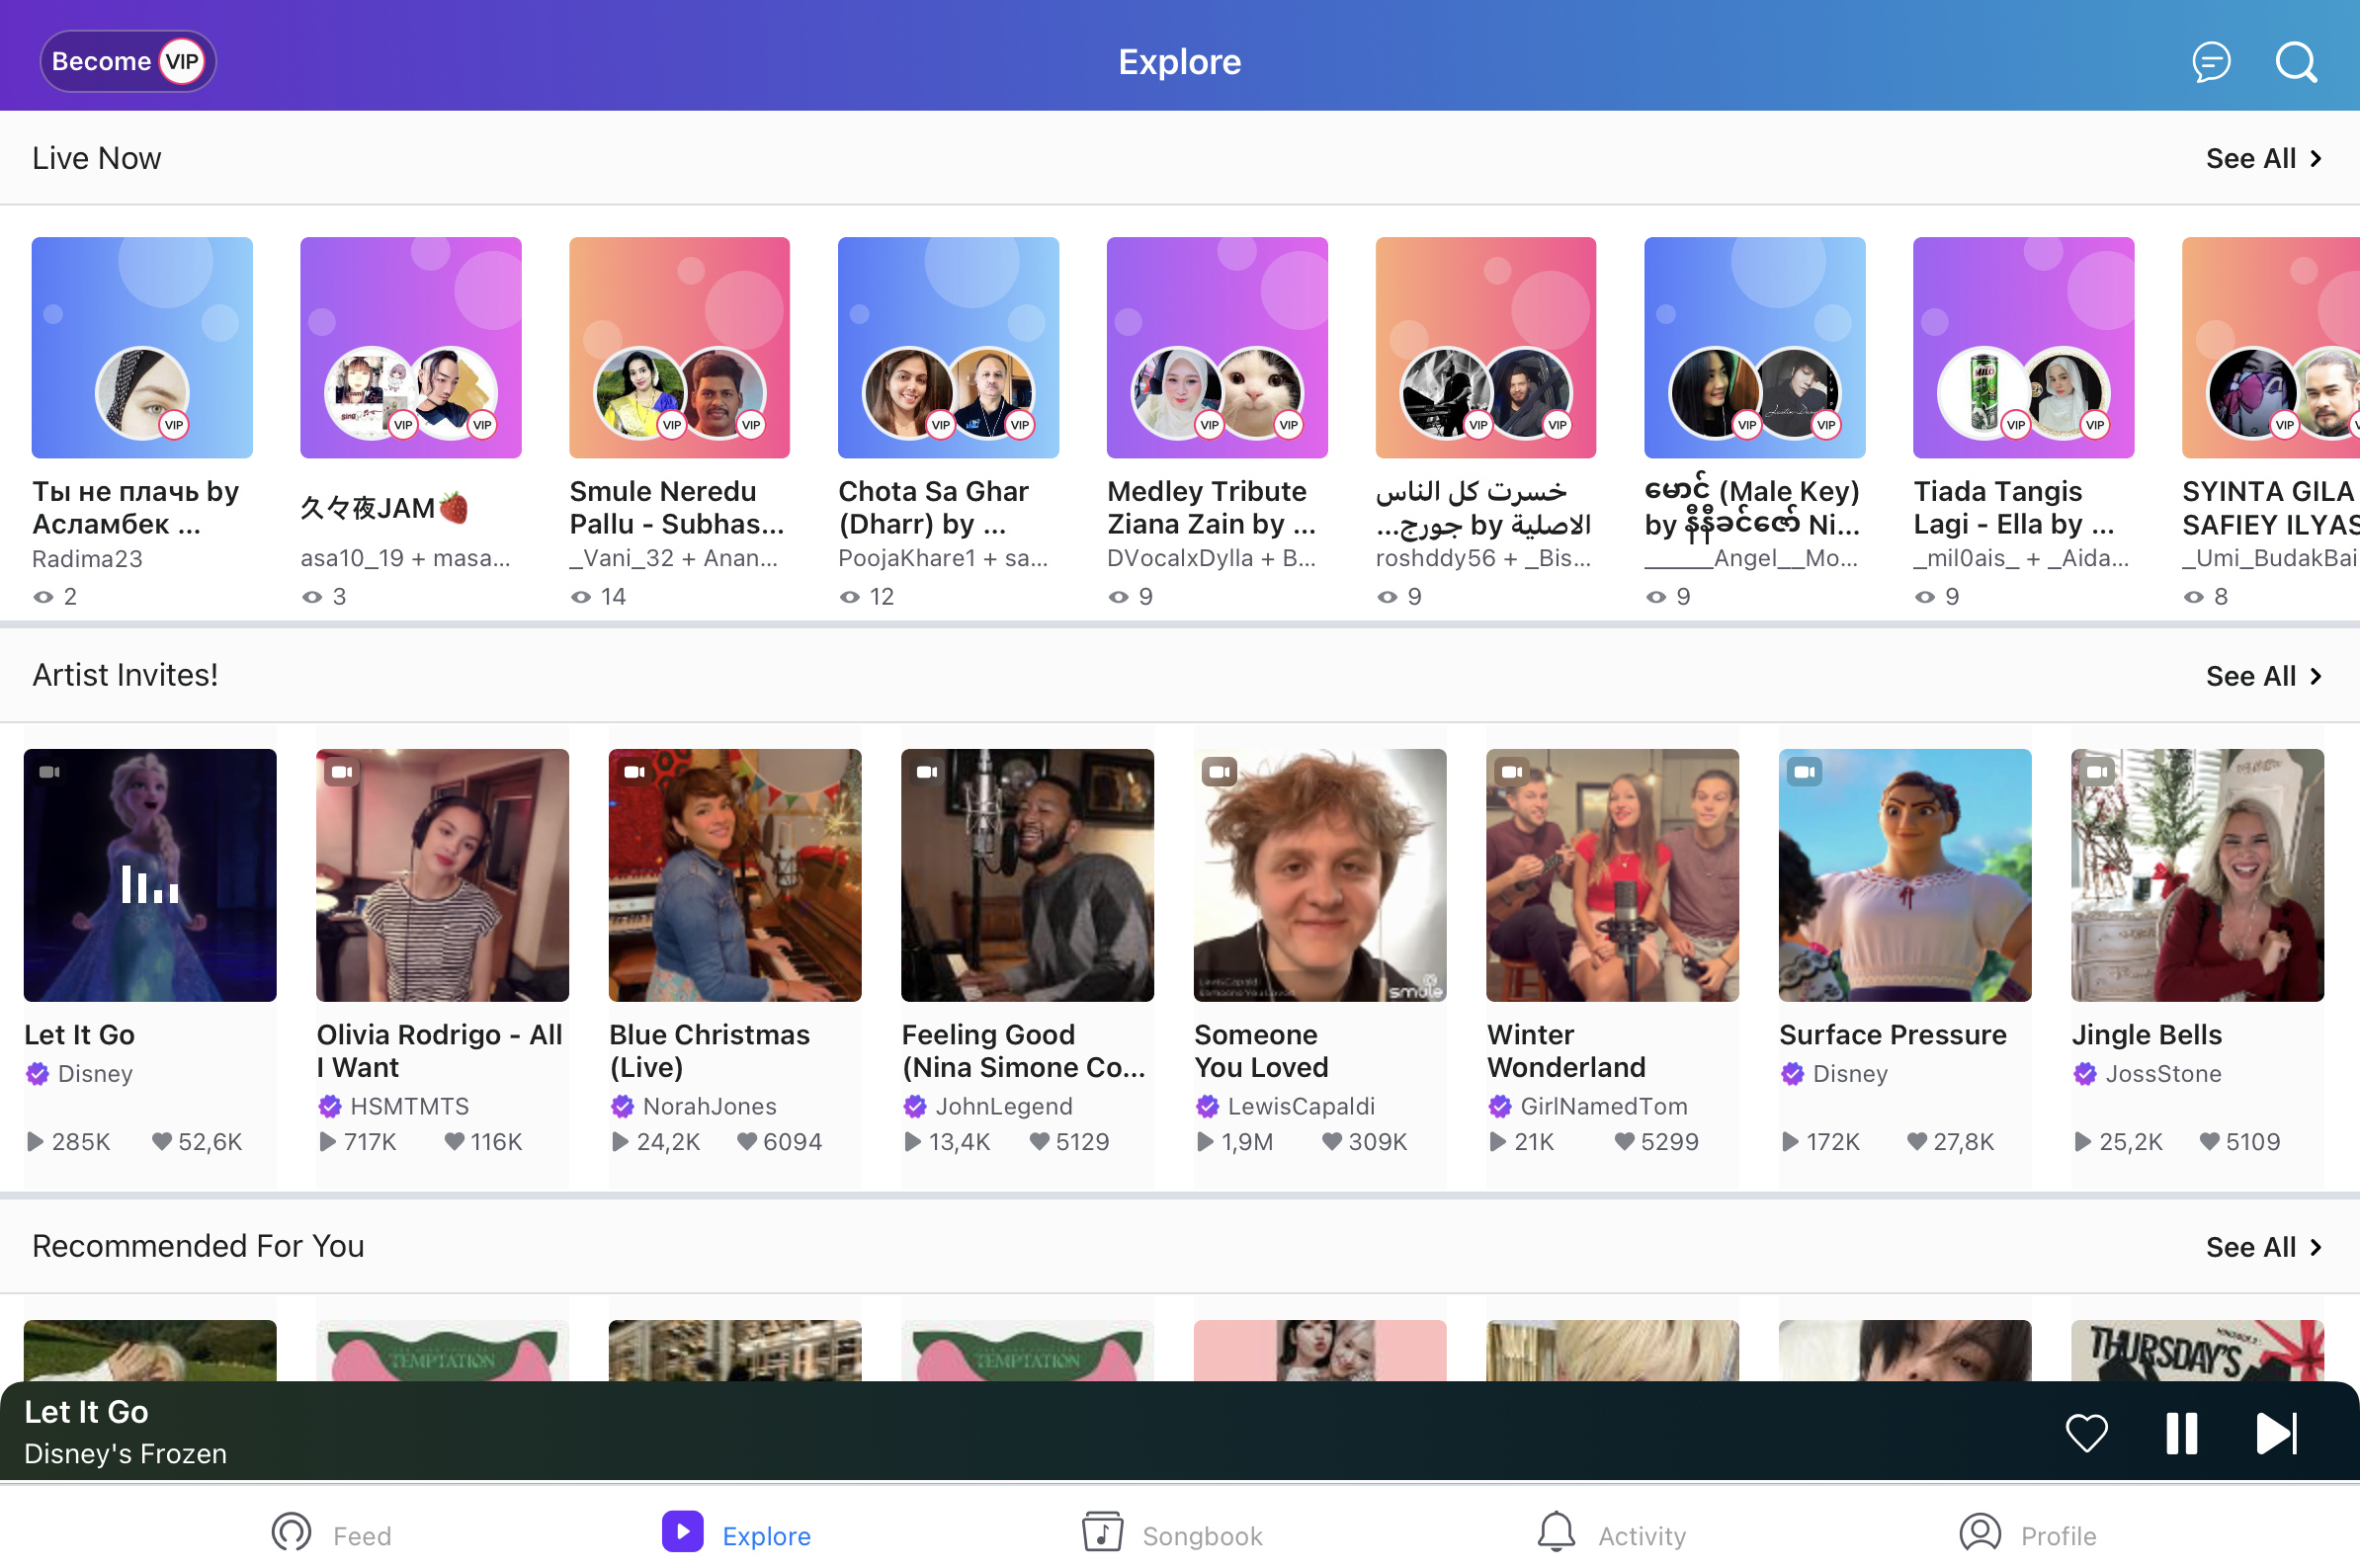
Task: Click the Disney artist name under Let It Go
Action: tap(95, 1074)
